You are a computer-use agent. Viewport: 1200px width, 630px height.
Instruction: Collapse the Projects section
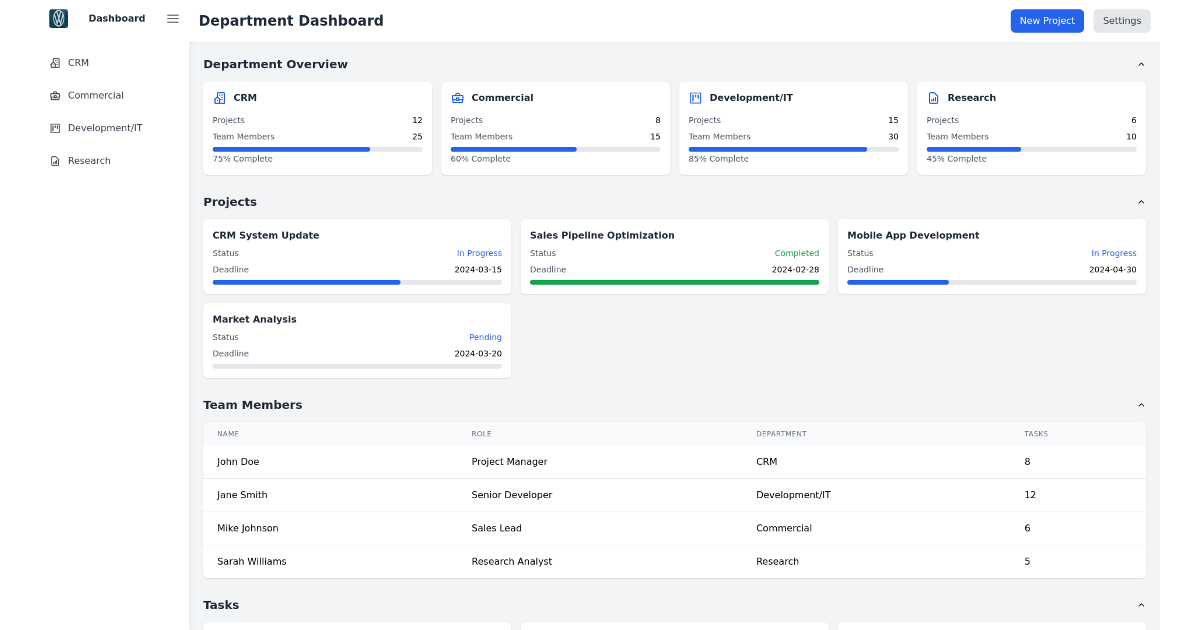click(1141, 201)
